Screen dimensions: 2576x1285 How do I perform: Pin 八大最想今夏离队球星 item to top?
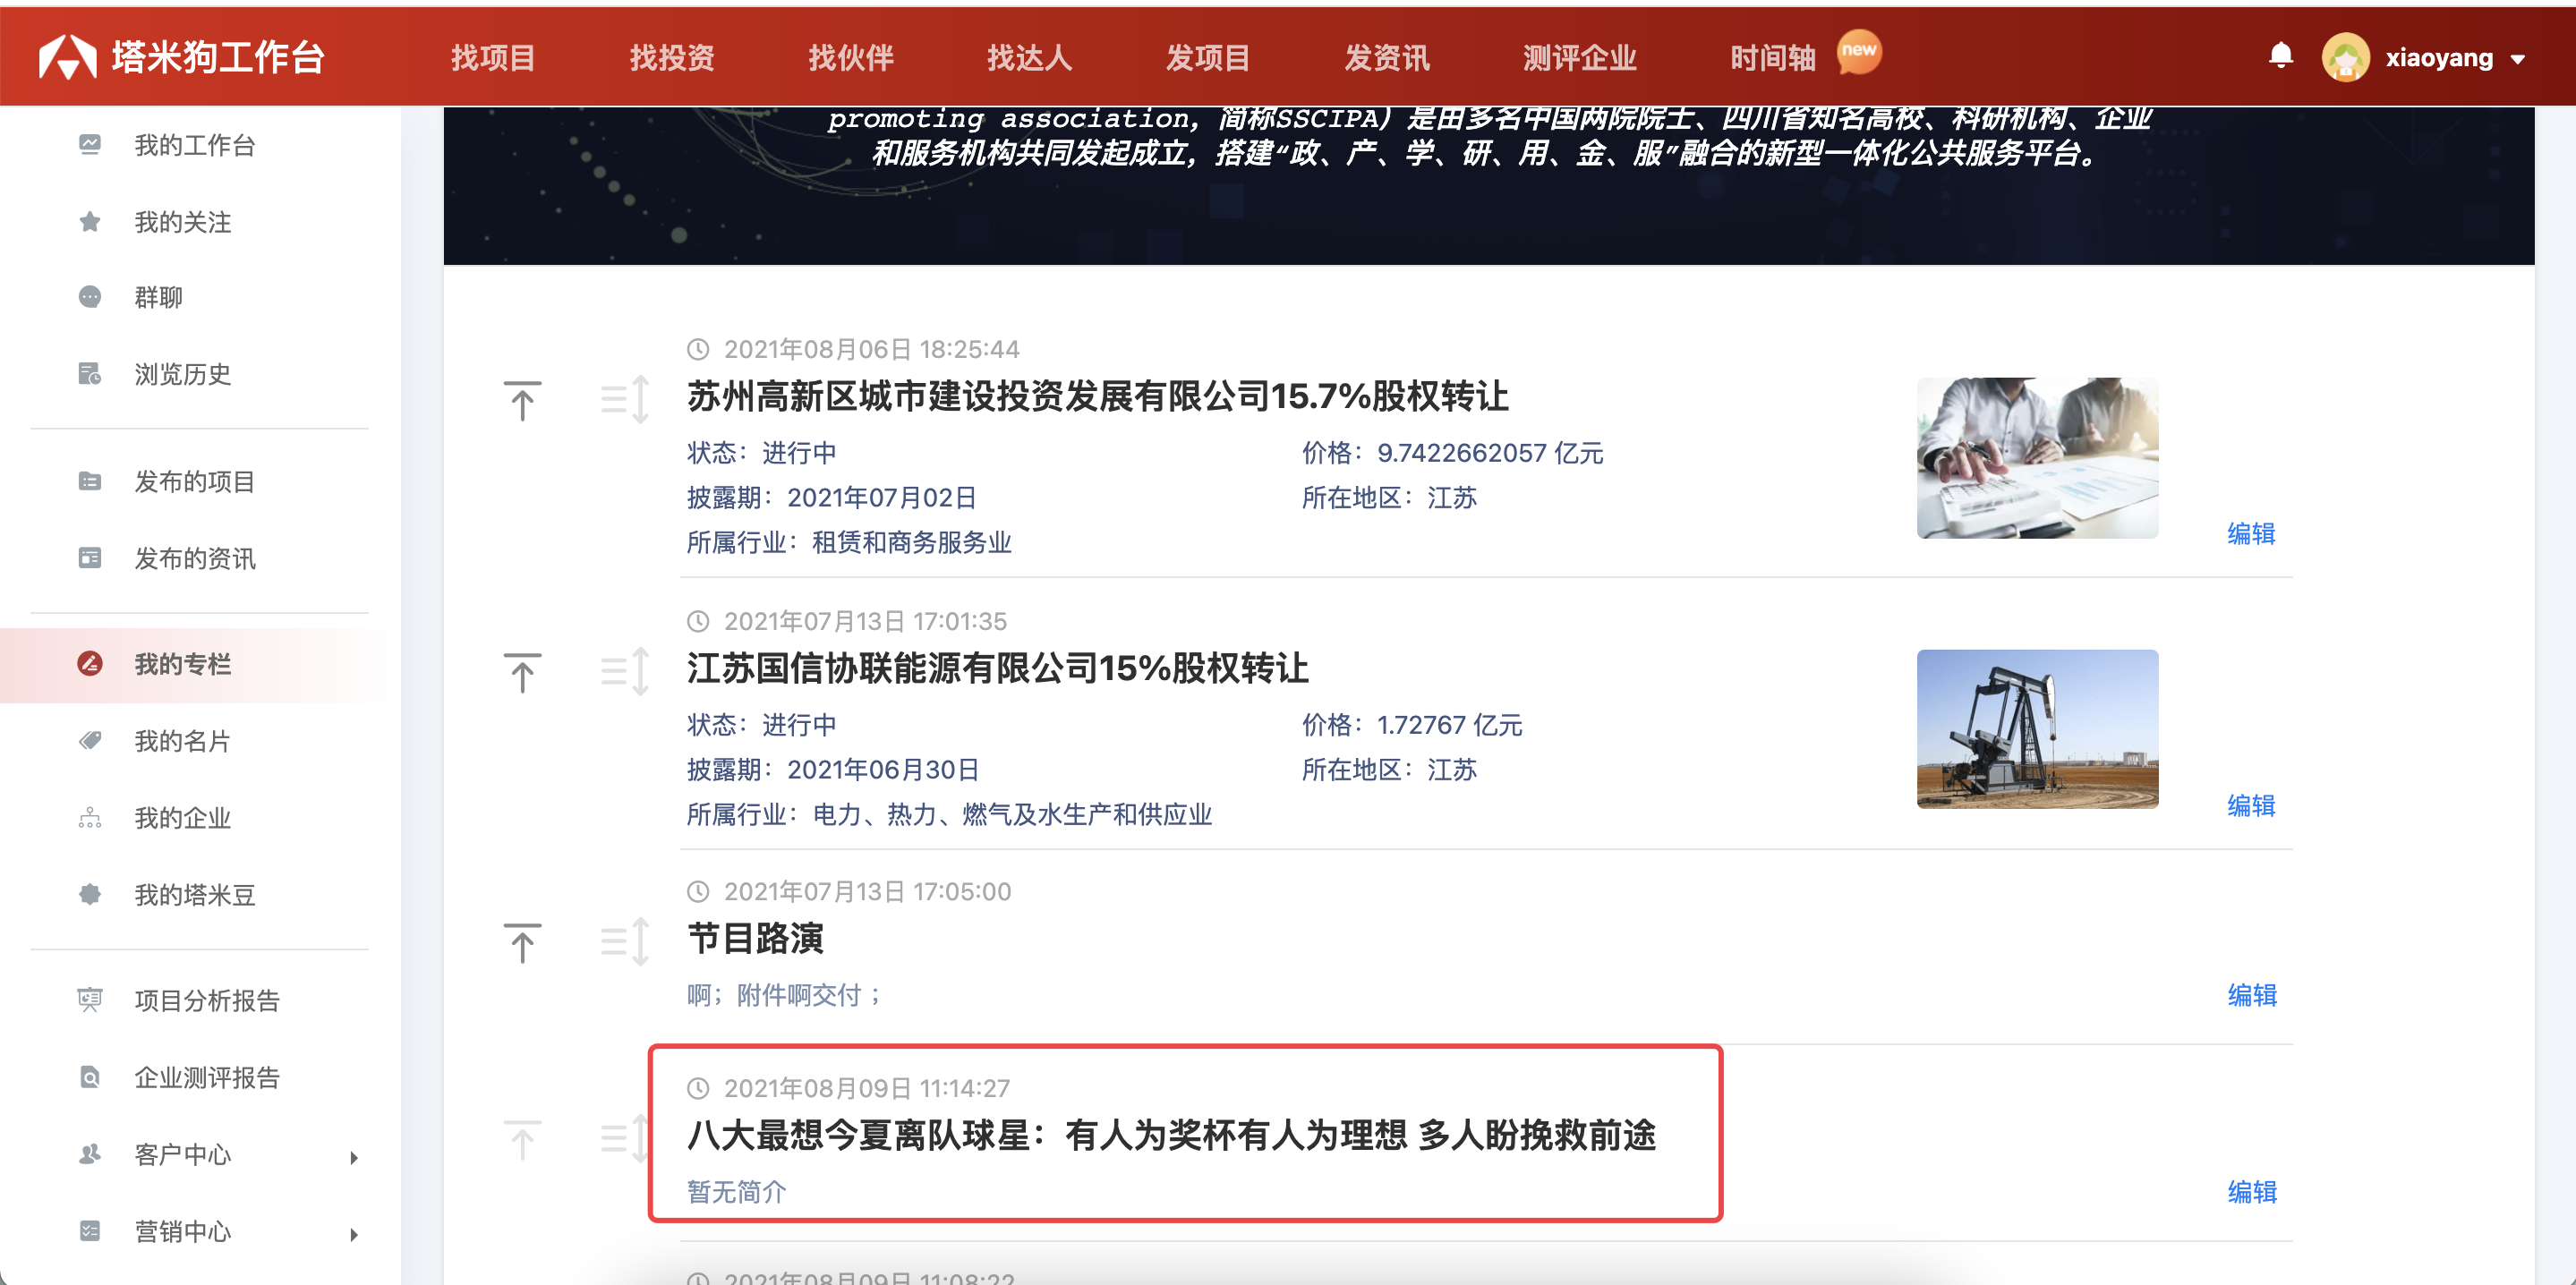click(522, 1139)
